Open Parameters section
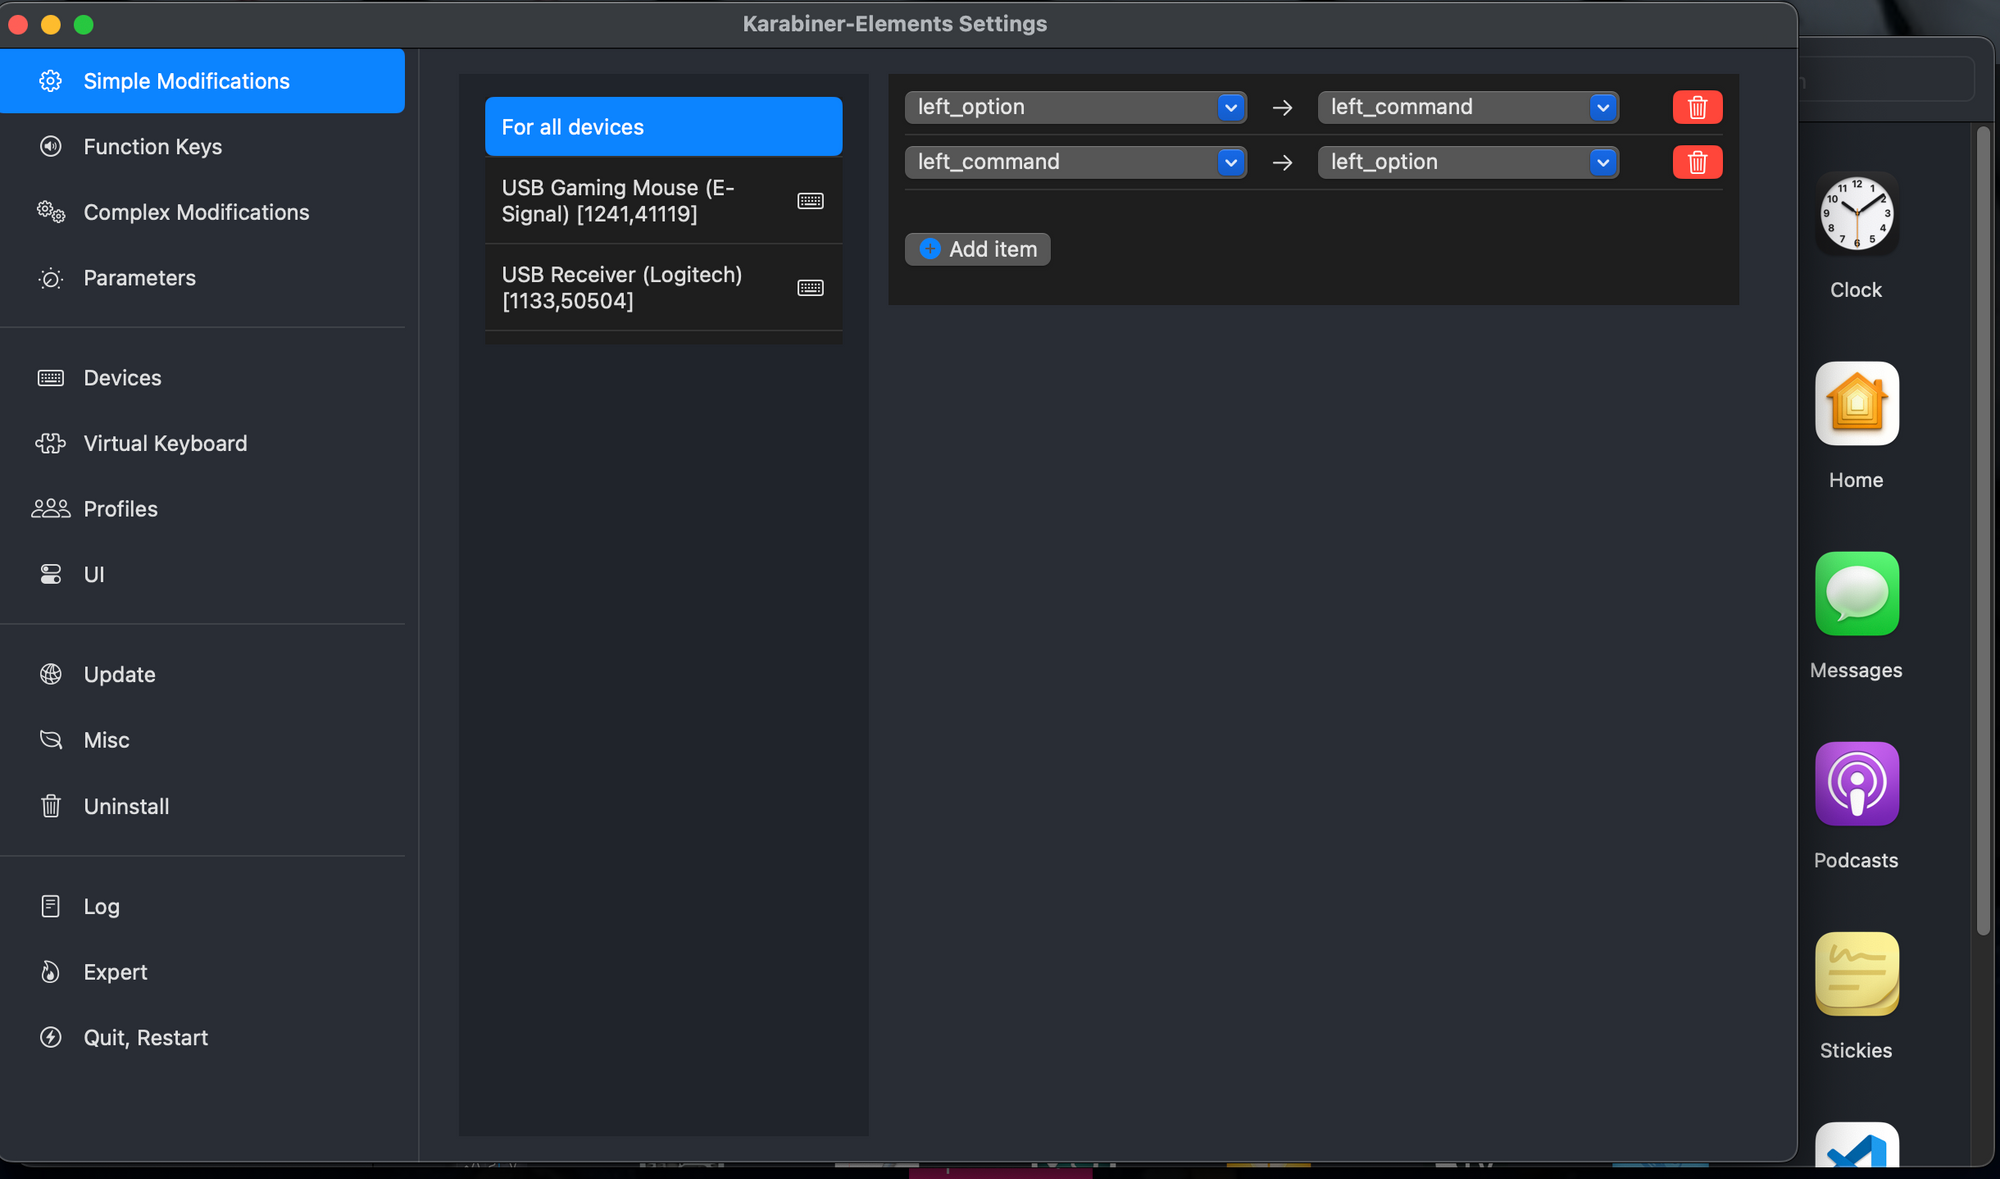Viewport: 2000px width, 1179px height. tap(202, 278)
